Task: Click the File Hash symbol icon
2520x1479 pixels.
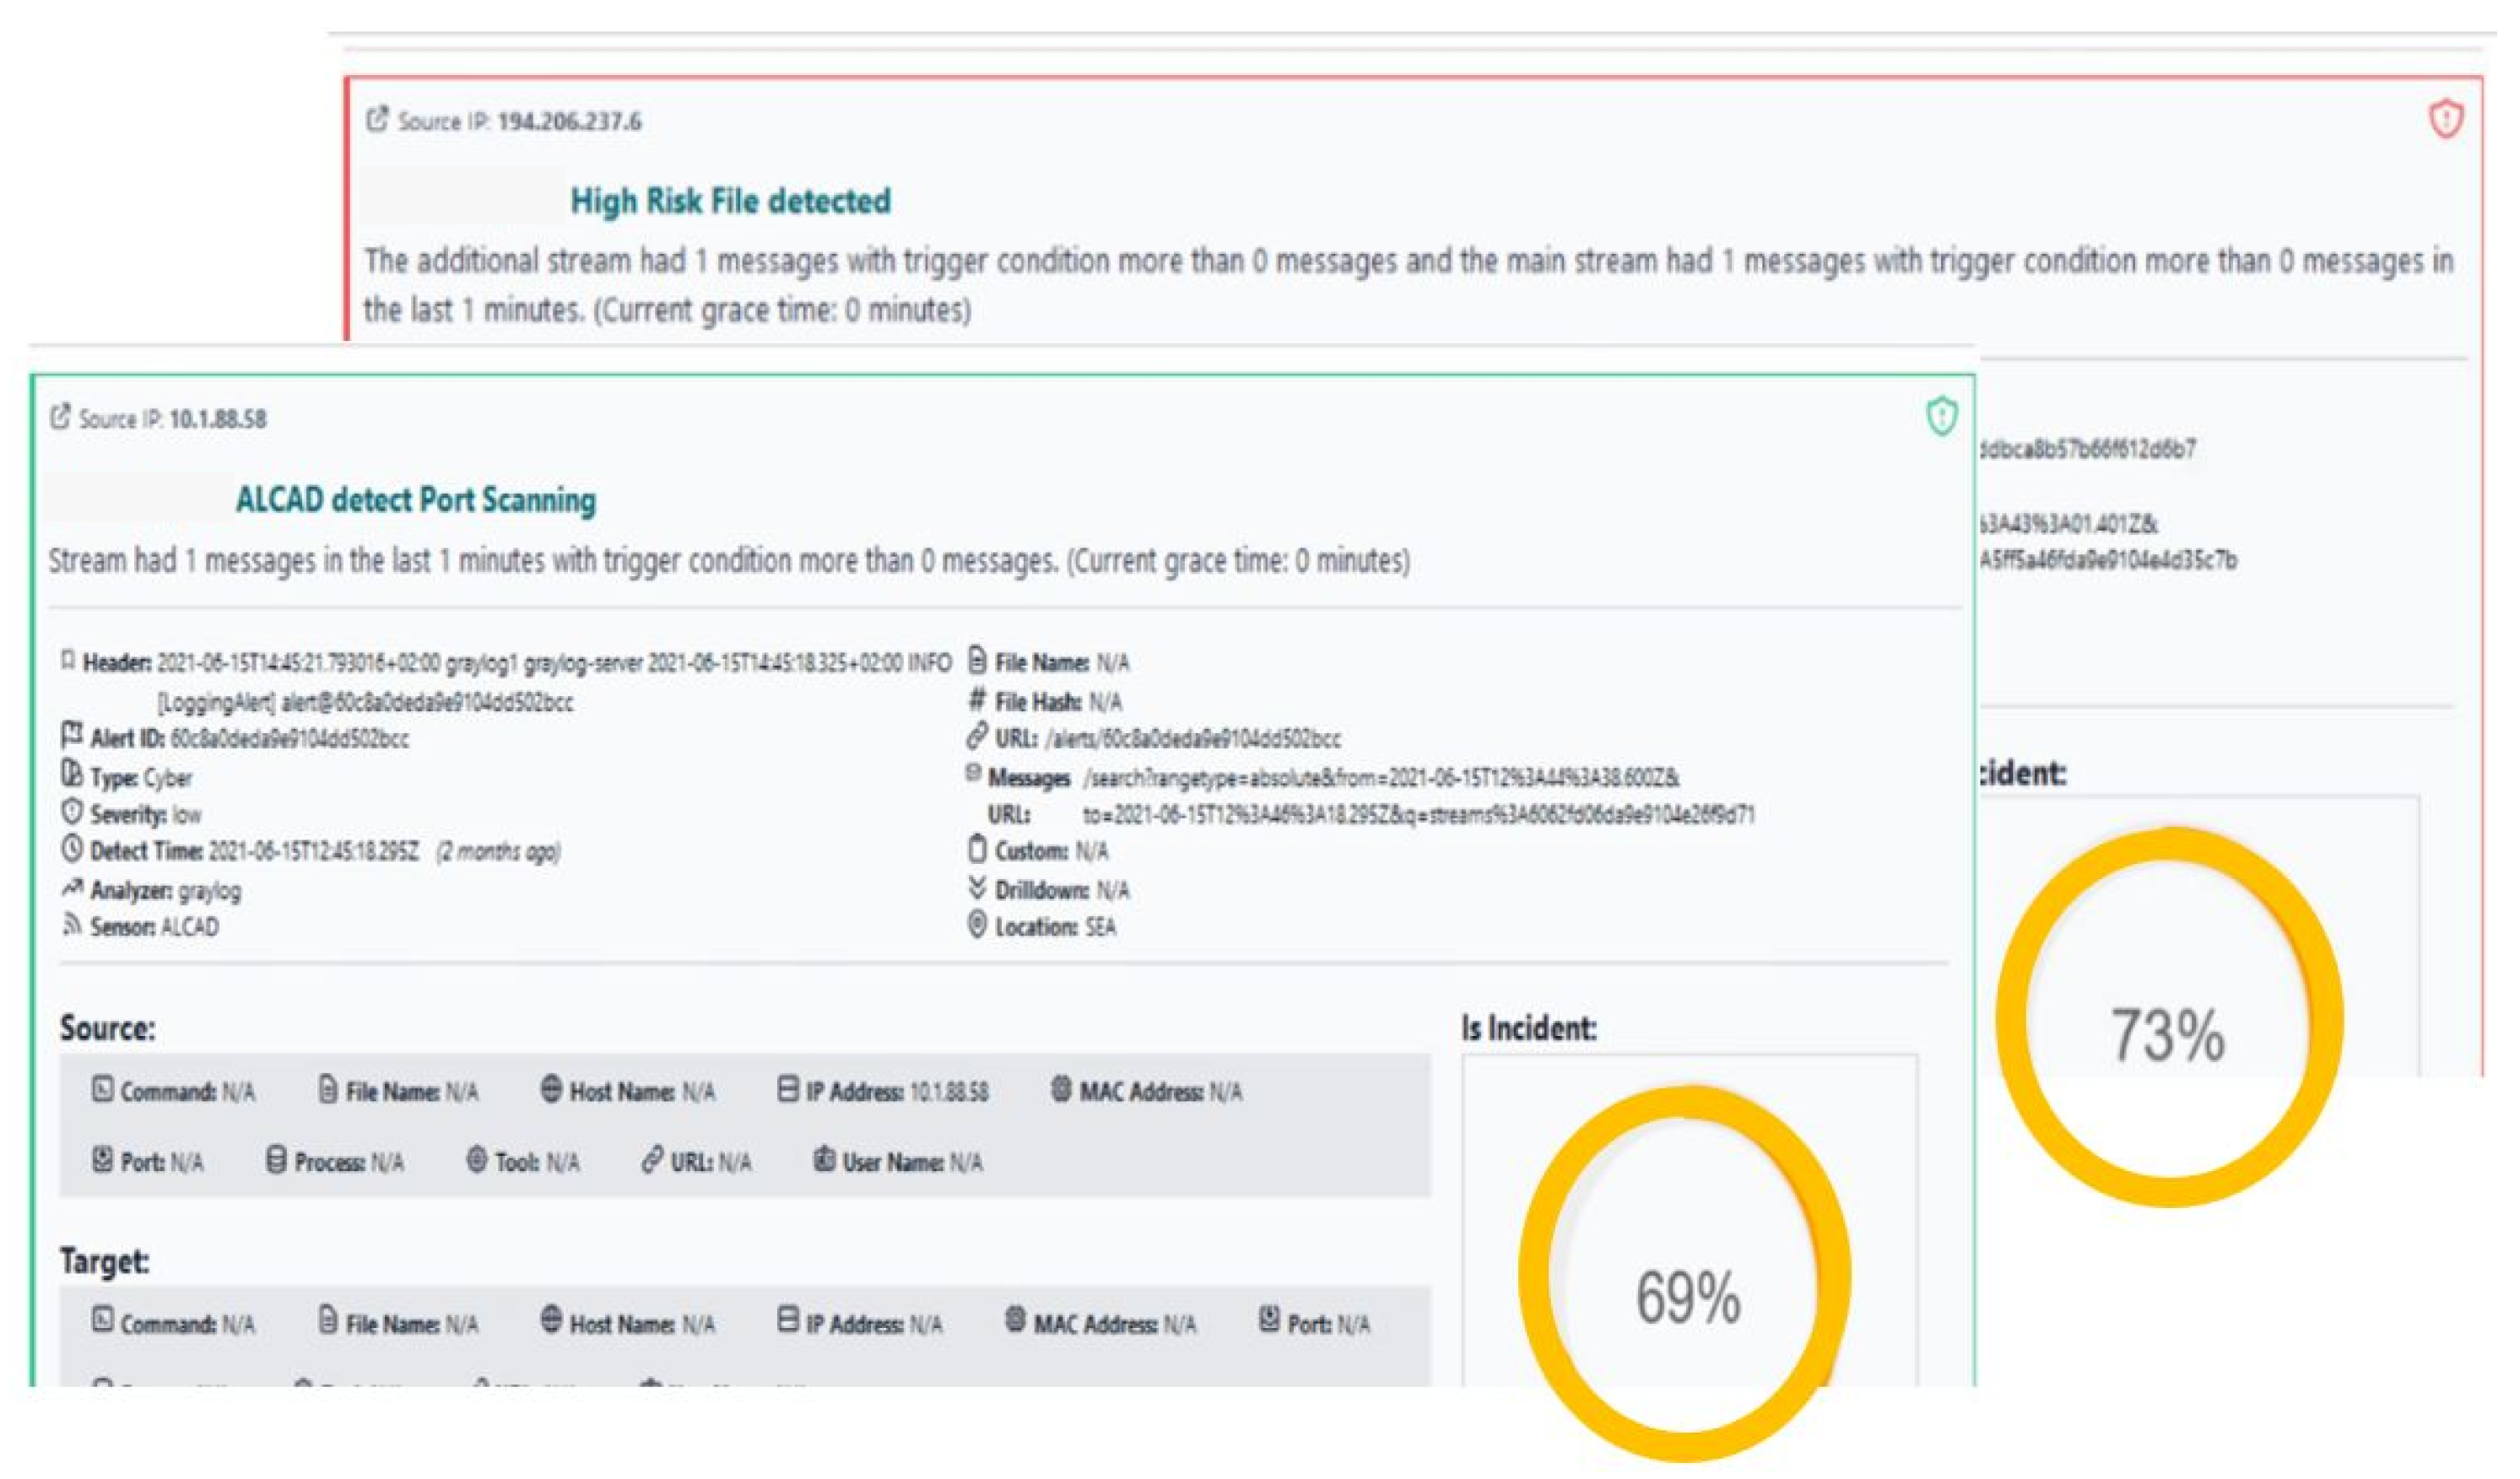Action: click(x=977, y=701)
